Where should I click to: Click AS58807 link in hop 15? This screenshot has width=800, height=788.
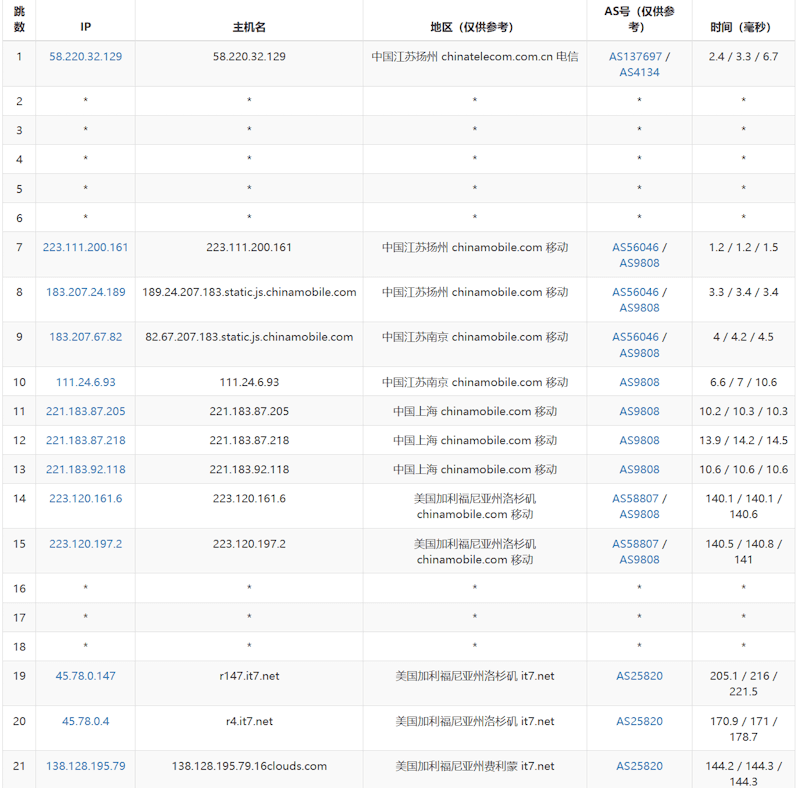coord(635,544)
